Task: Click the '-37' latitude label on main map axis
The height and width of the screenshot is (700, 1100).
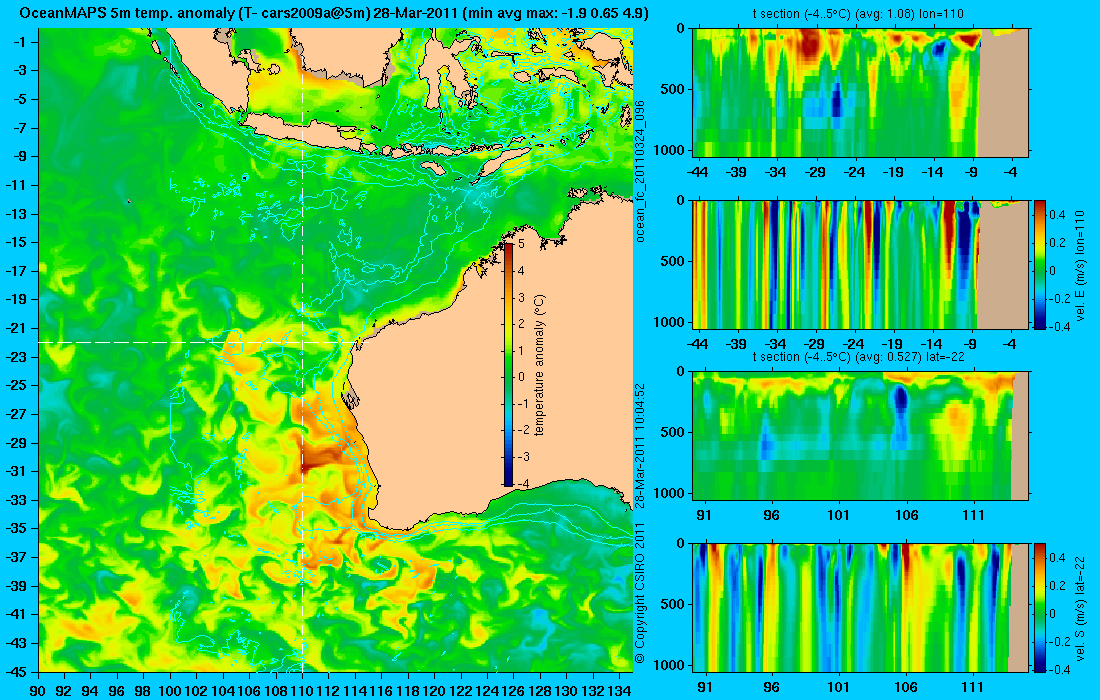Action: tap(18, 557)
